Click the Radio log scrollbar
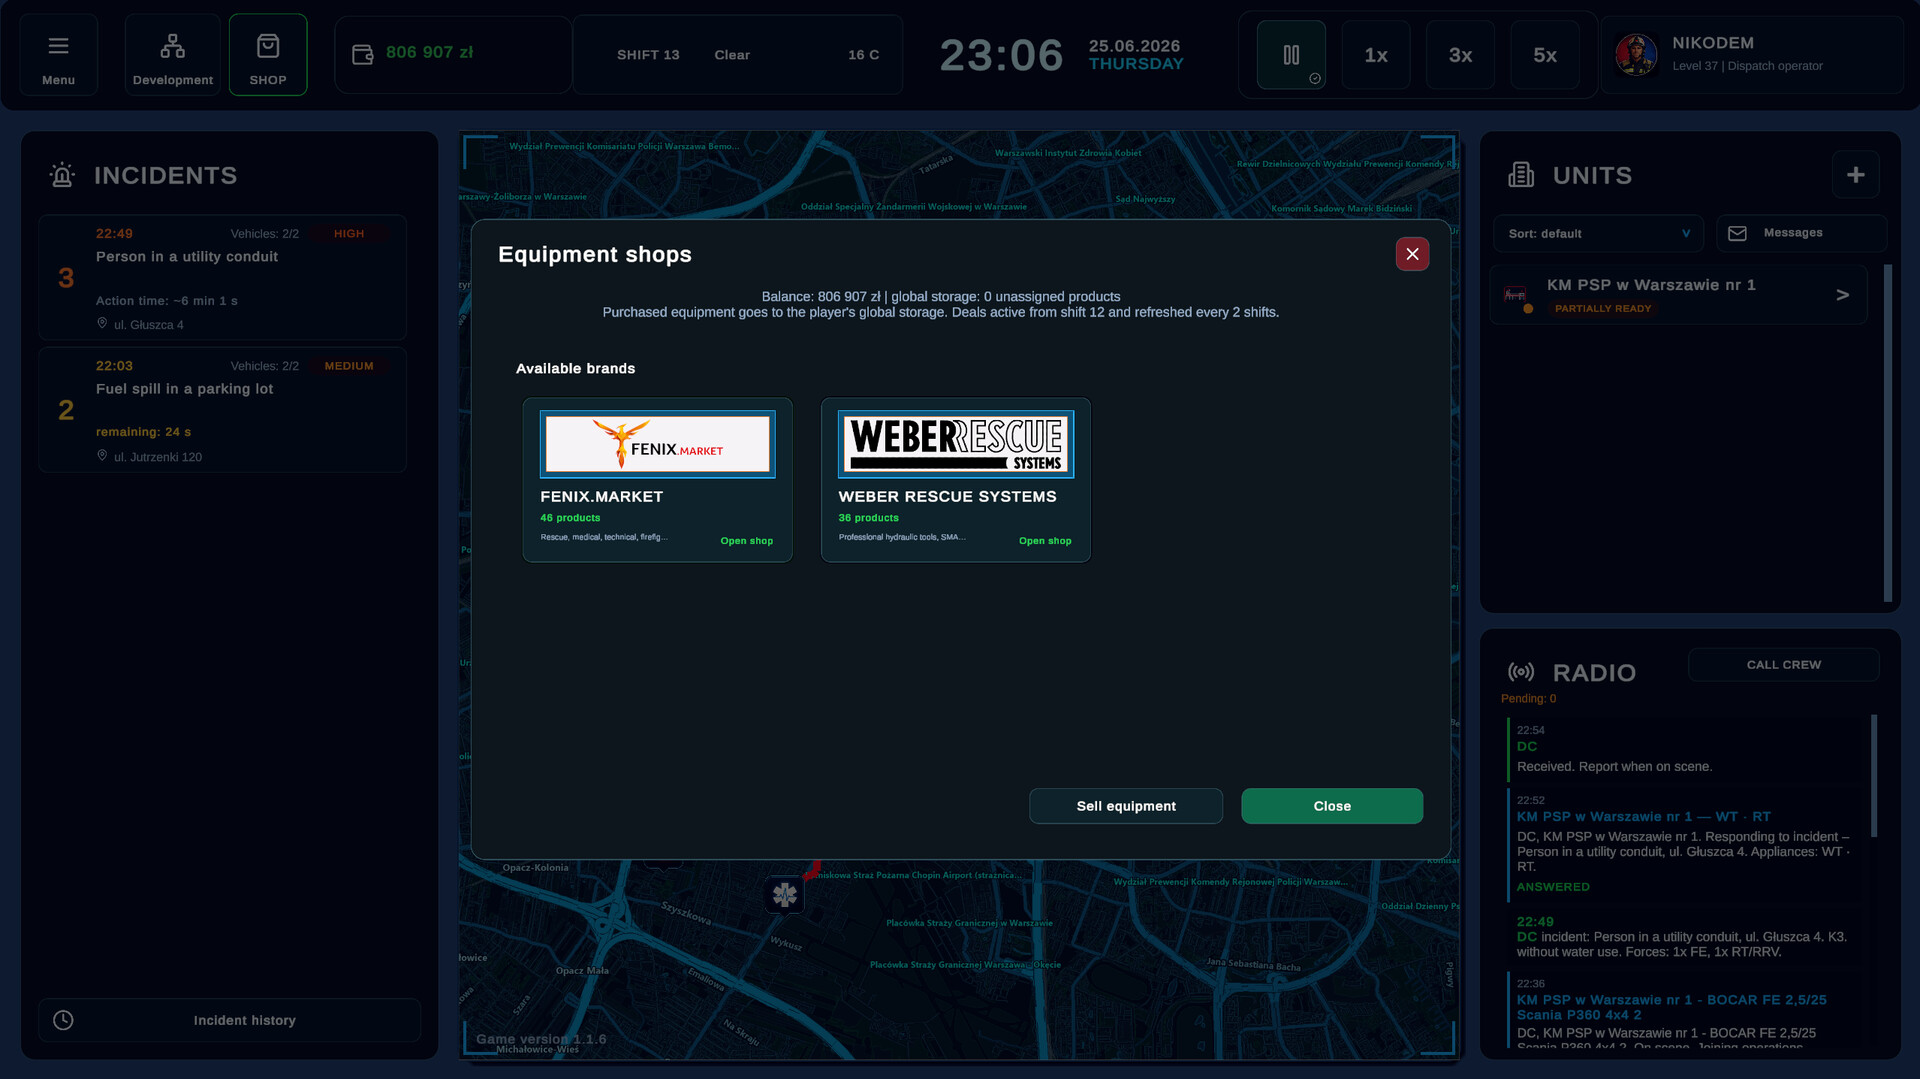The width and height of the screenshot is (1920, 1079). pyautogui.click(x=1874, y=775)
